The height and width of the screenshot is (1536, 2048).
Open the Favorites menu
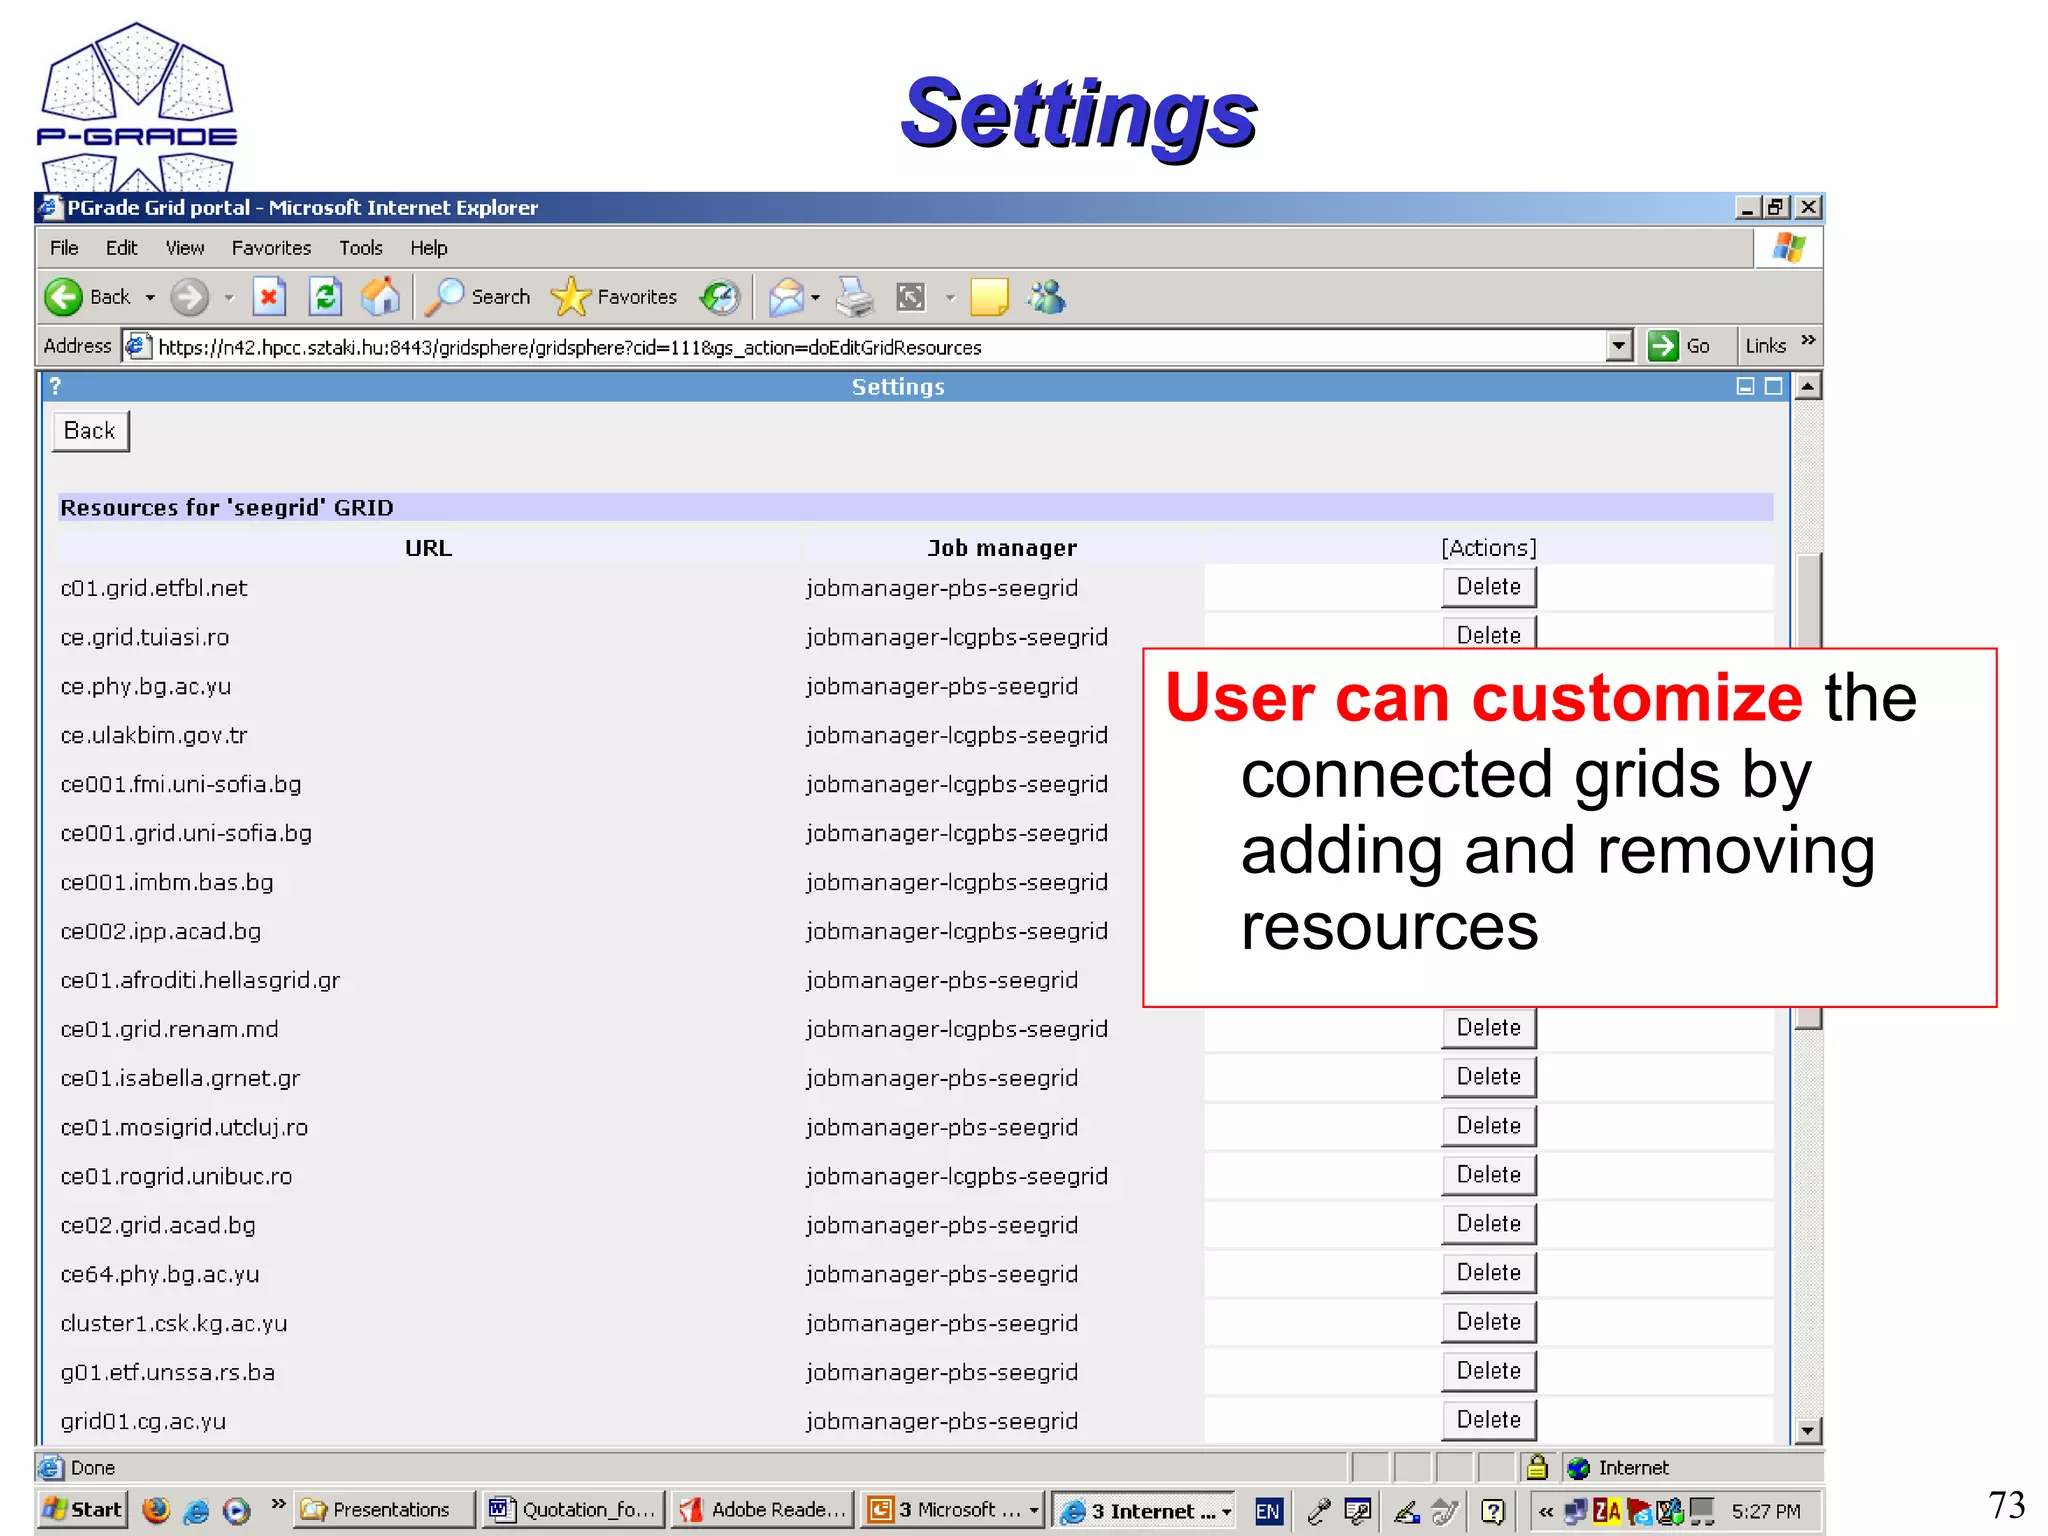click(271, 248)
